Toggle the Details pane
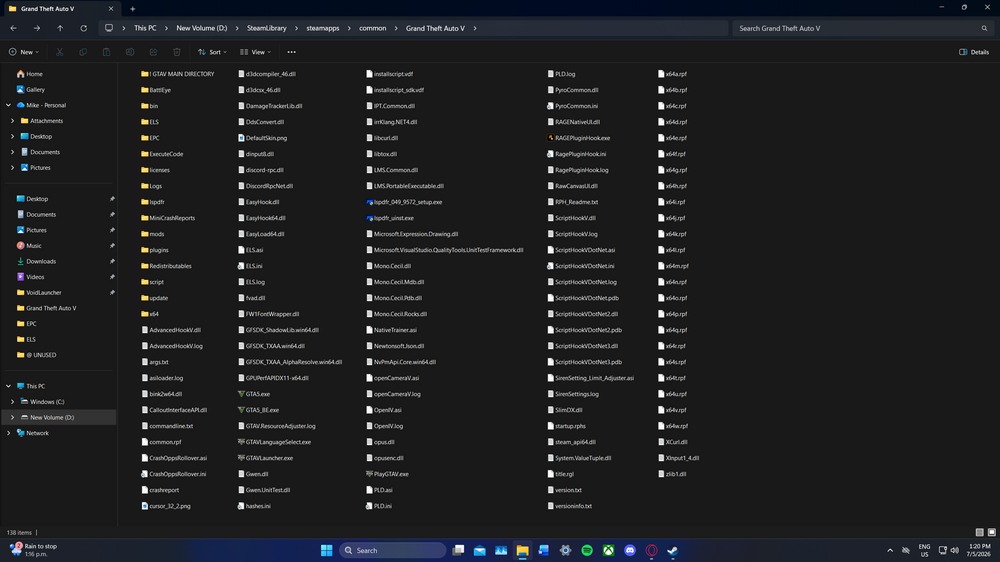1000x562 pixels. tap(974, 52)
